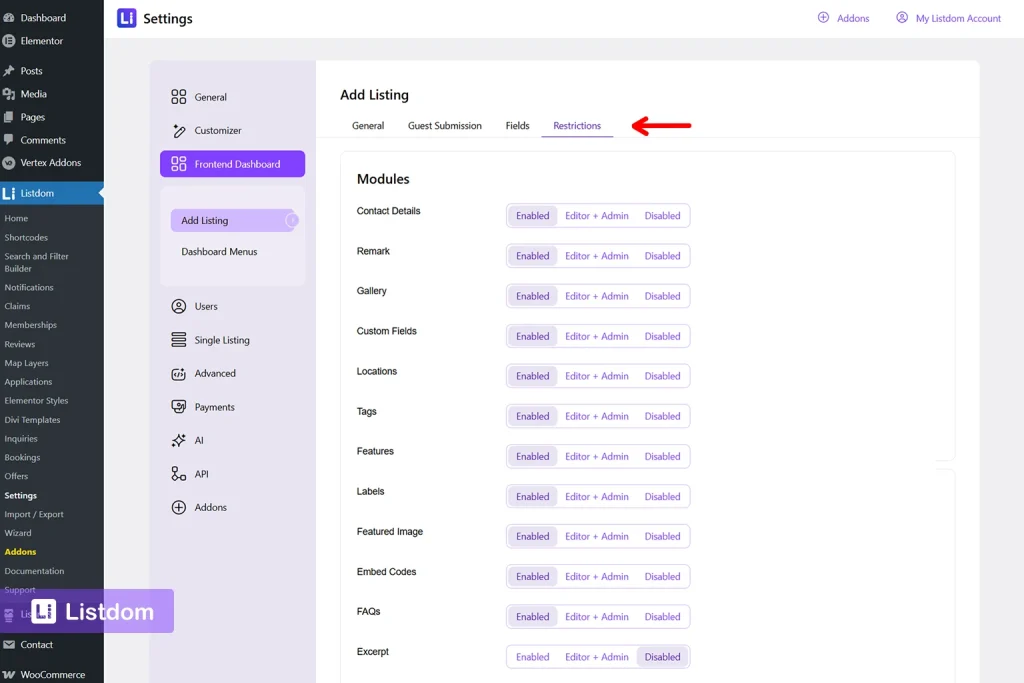Enable the Contact Details module

[531, 215]
